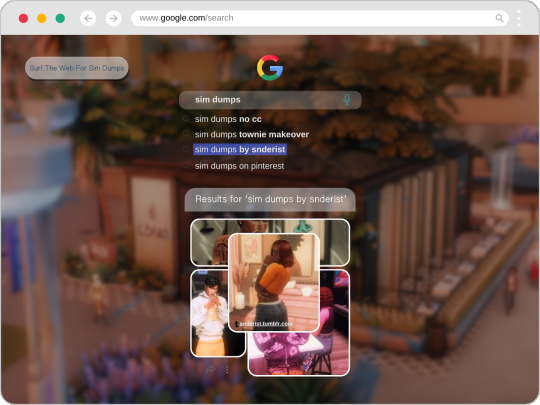Select highlighted suggestion 'sim dumps by snderist'

[240, 149]
